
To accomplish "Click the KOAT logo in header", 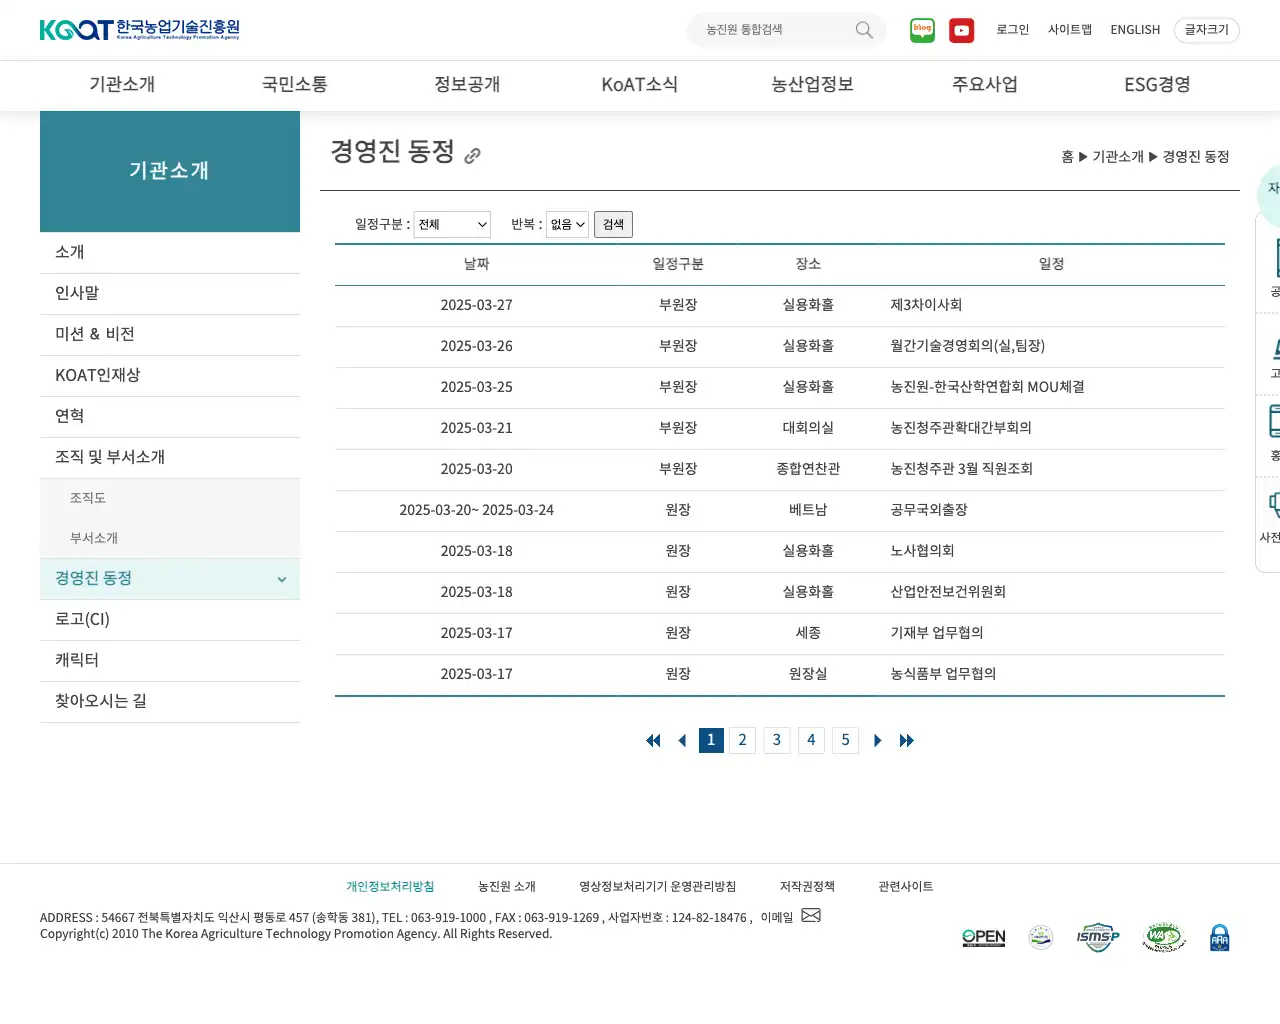I will tap(140, 30).
